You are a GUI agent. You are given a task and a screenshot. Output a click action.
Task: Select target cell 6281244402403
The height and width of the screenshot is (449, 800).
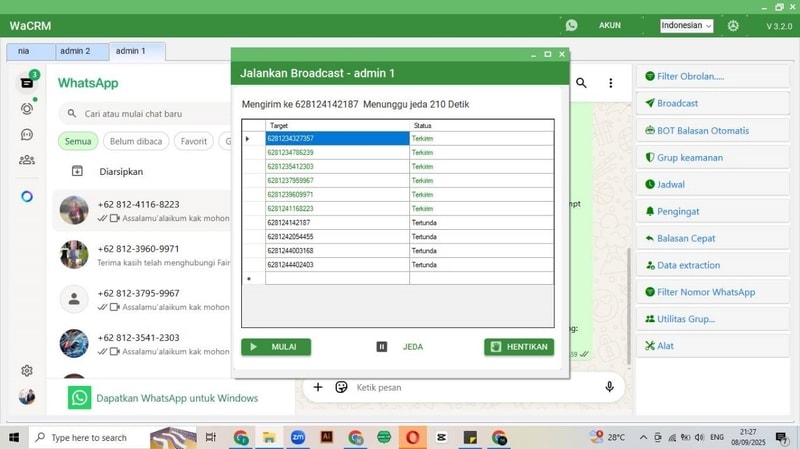[x=337, y=265]
